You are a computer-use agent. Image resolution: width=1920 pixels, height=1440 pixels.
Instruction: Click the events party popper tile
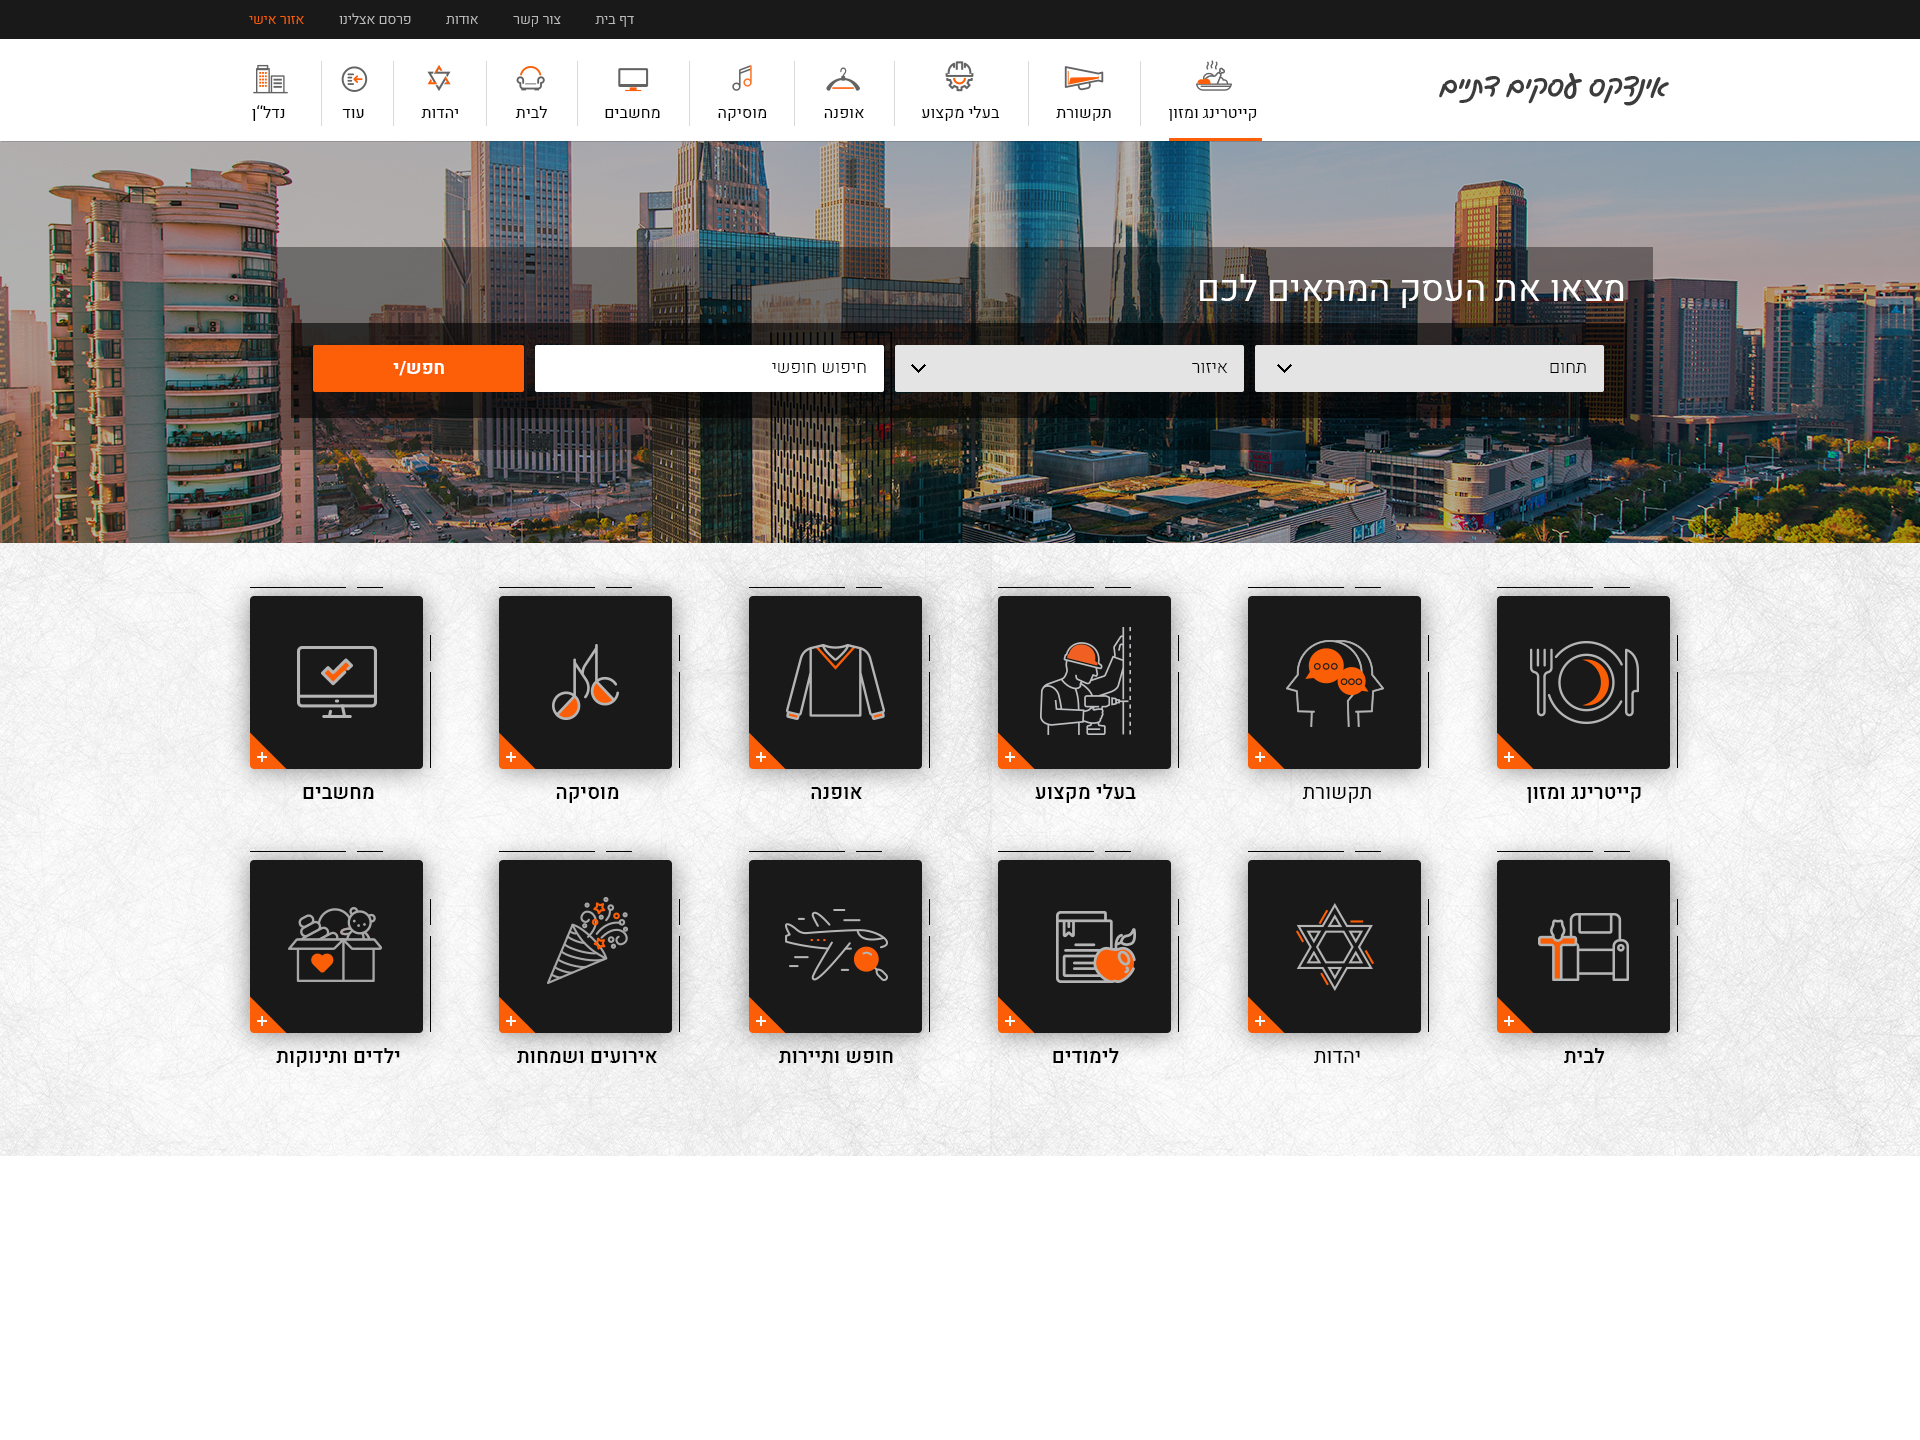point(585,946)
